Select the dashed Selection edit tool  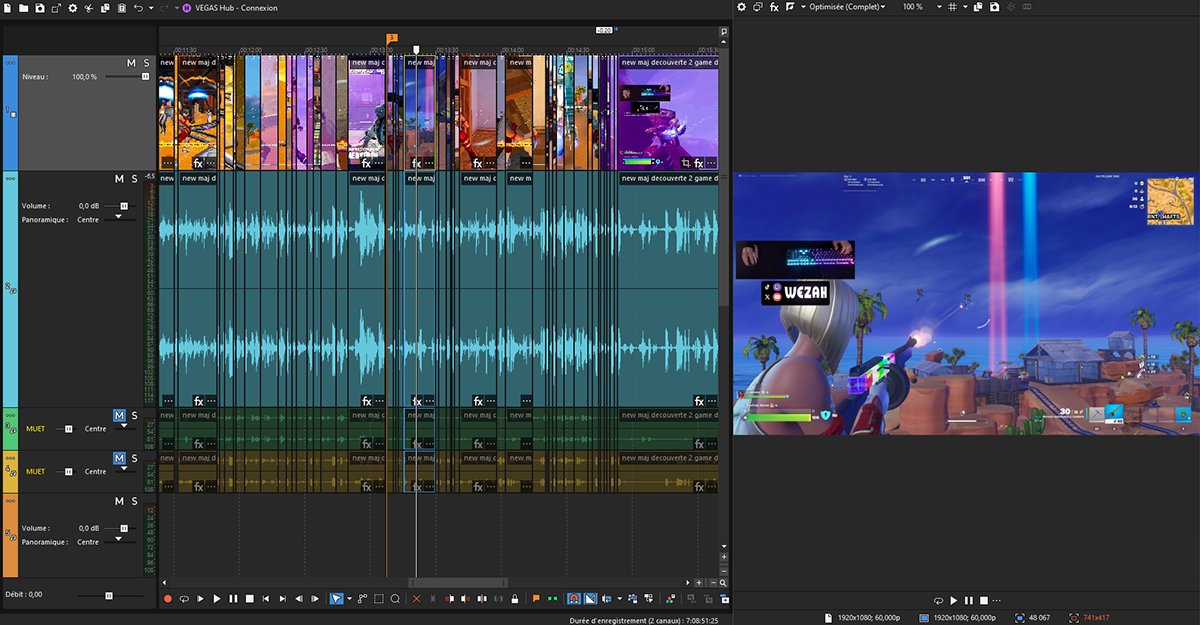pyautogui.click(x=379, y=599)
